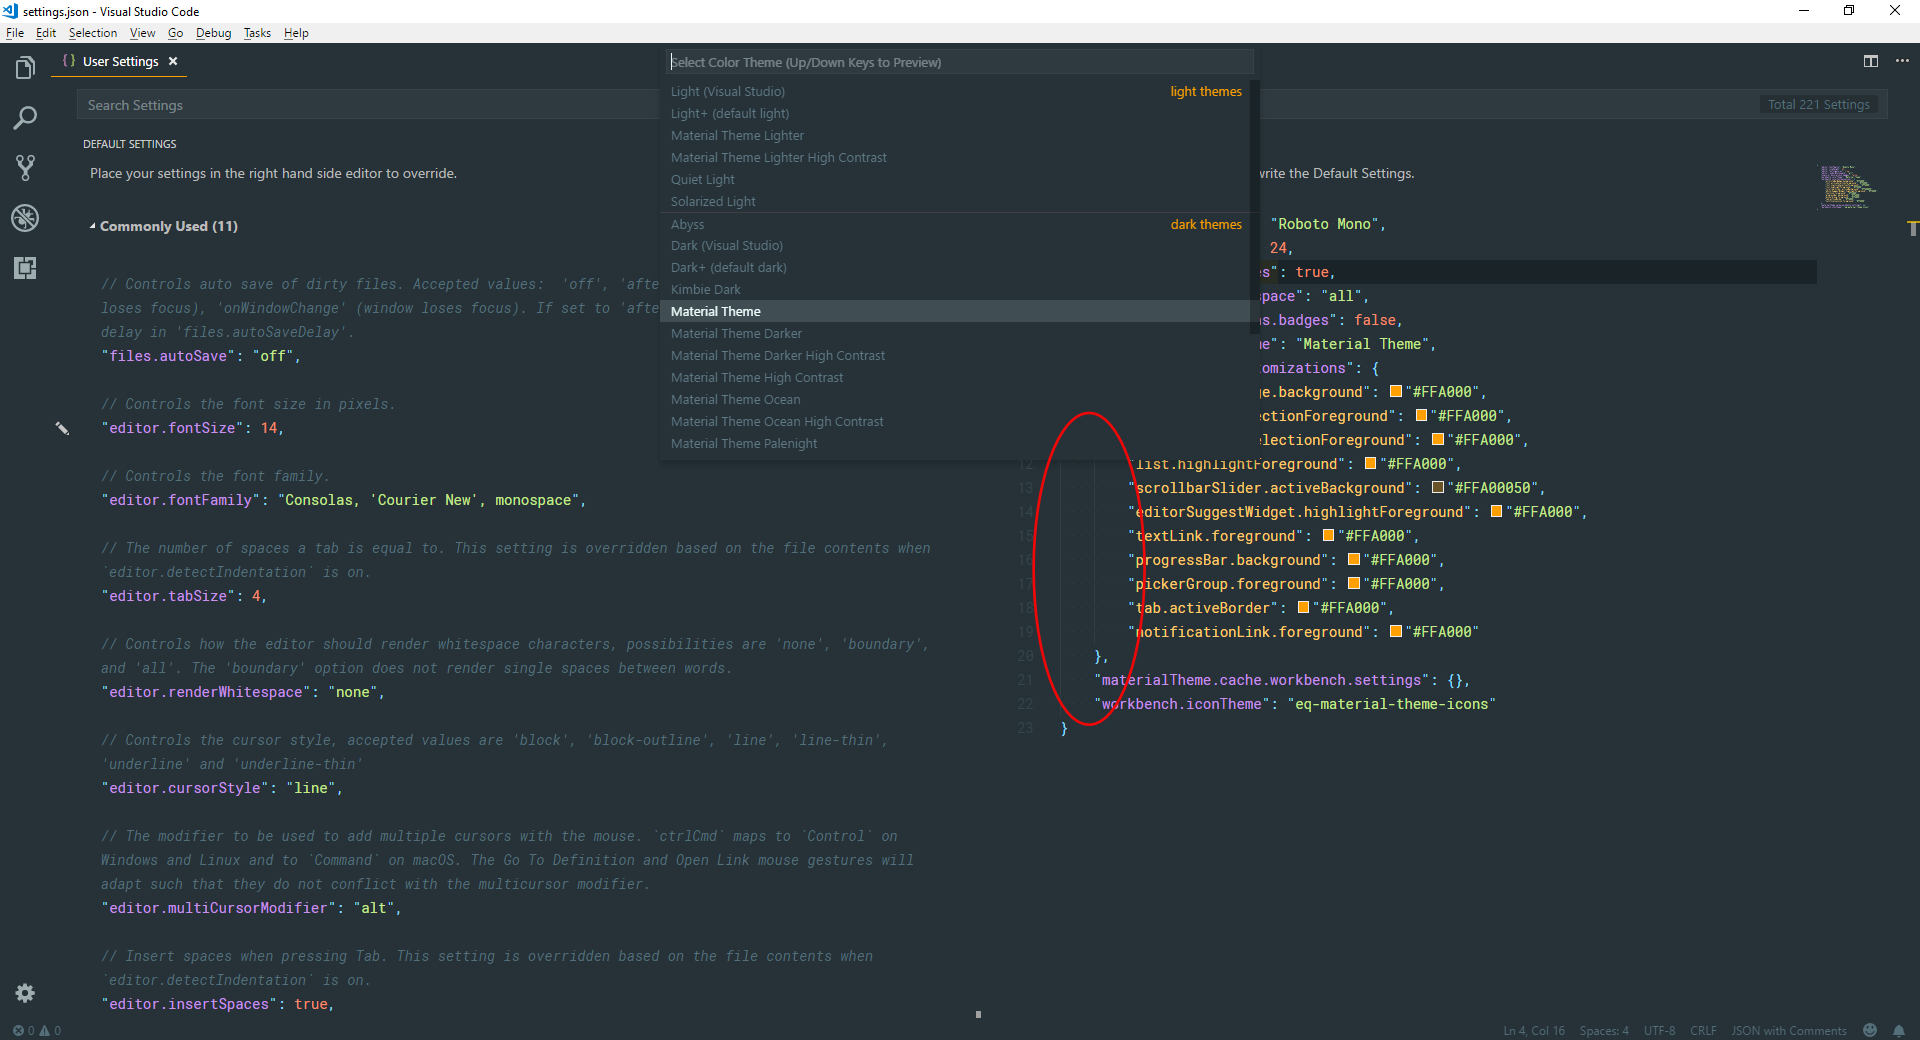Select Material Theme Ocean High Contrast
The height and width of the screenshot is (1040, 1920).
[955, 421]
